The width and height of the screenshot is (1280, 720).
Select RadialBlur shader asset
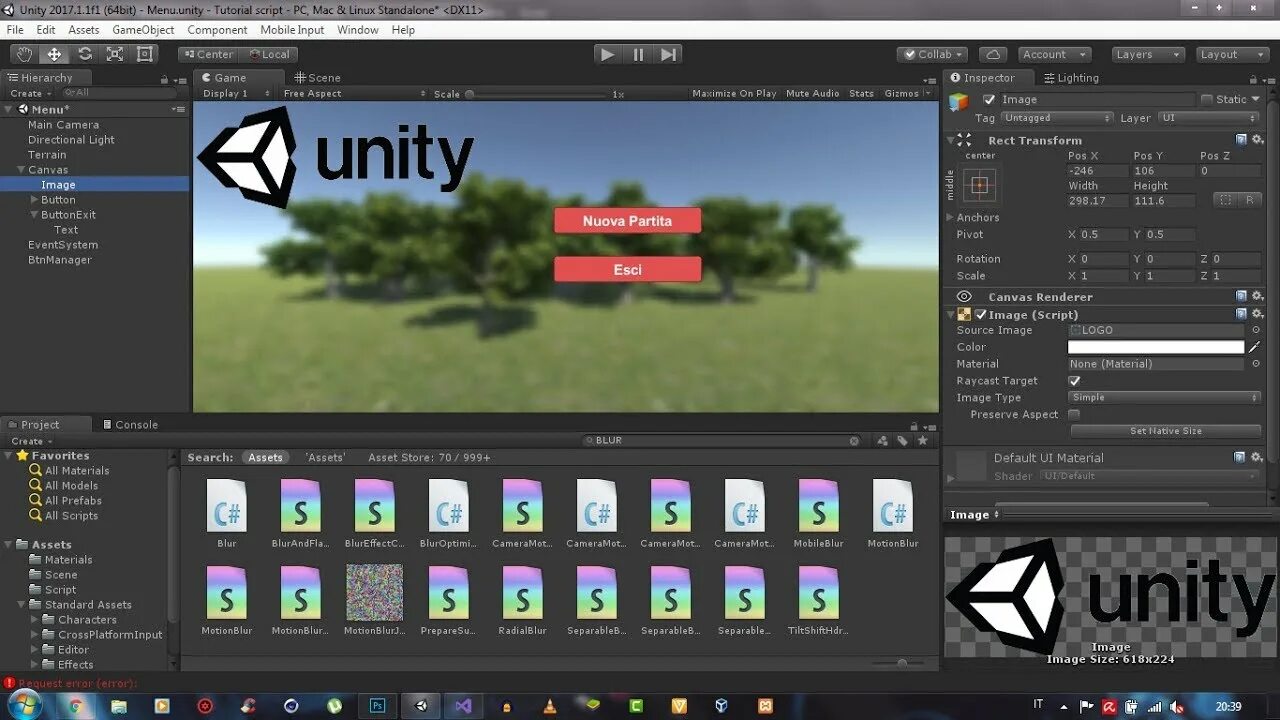coord(522,600)
